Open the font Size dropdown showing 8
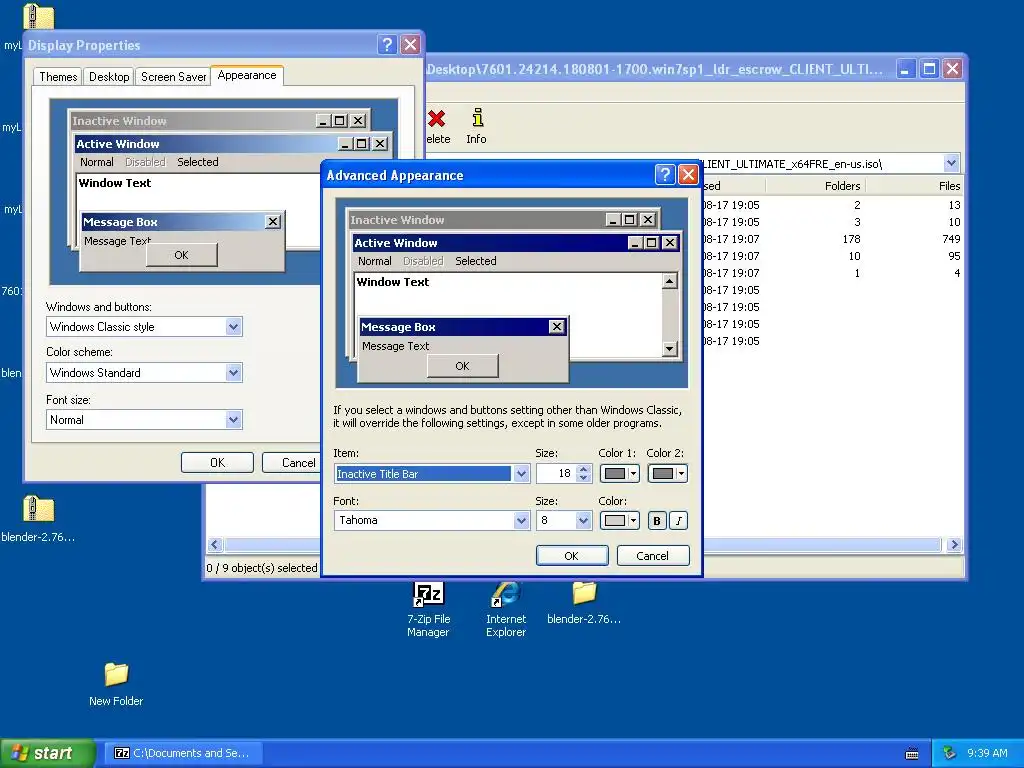Screen dimensions: 1024x768 (583, 520)
